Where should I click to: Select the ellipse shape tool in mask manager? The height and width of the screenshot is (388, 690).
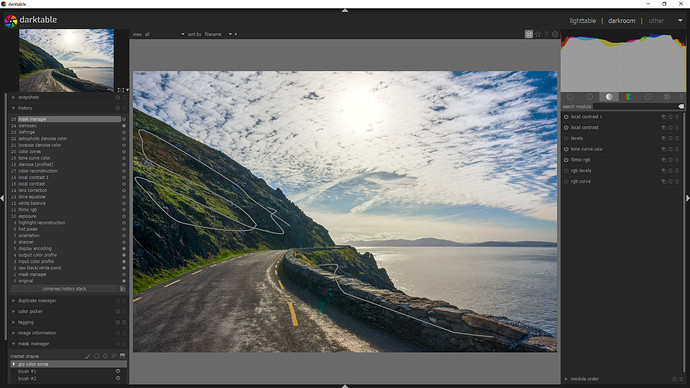coord(105,356)
